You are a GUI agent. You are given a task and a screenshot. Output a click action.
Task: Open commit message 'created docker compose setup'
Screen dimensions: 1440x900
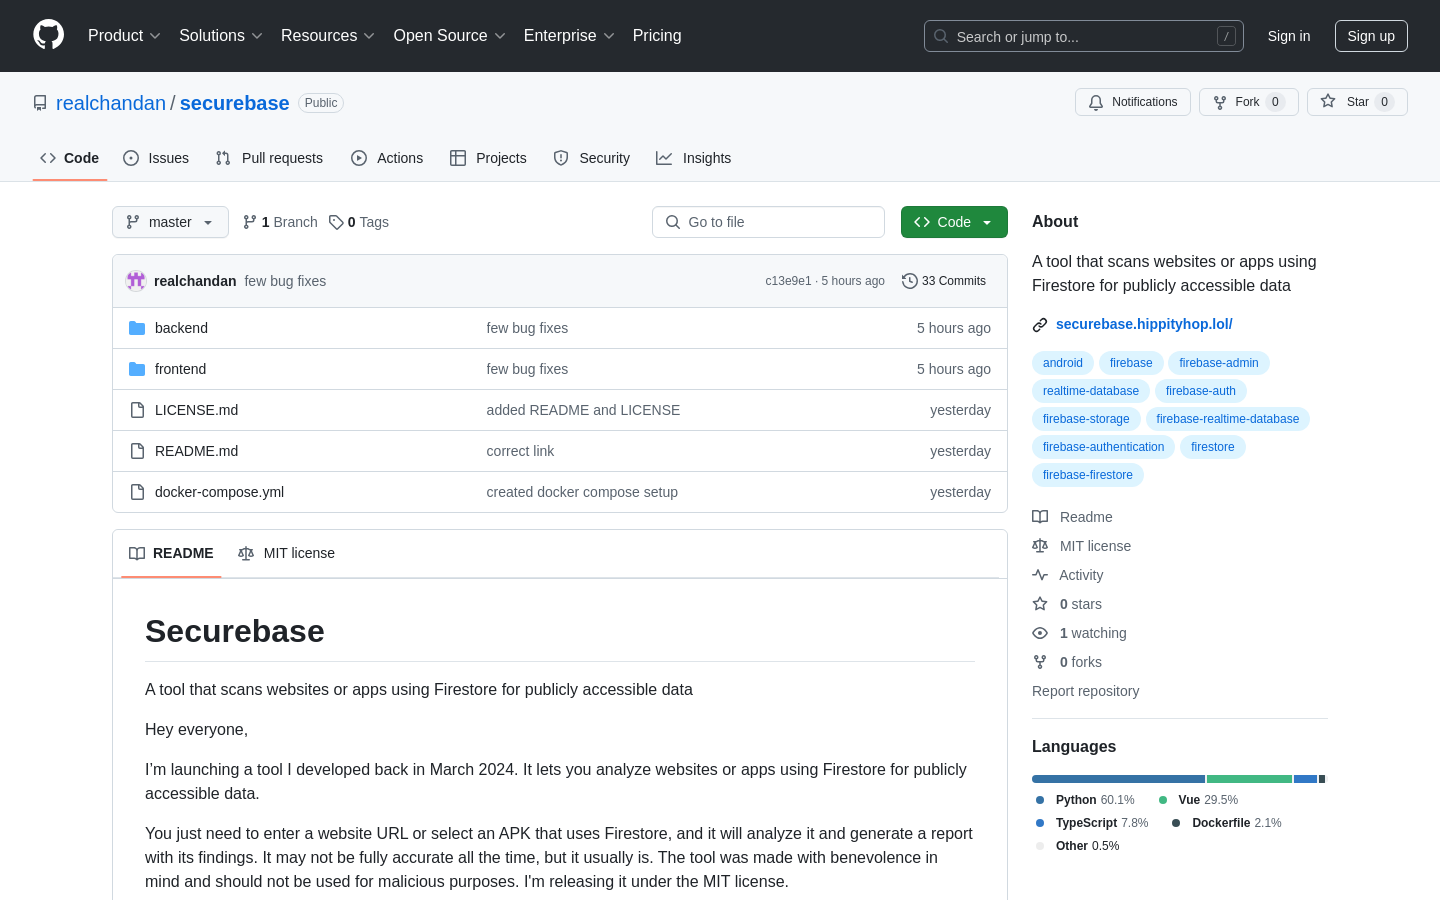click(582, 492)
